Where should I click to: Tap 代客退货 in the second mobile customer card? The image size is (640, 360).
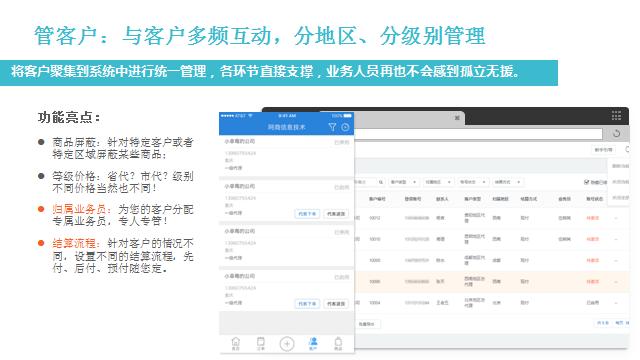(336, 214)
